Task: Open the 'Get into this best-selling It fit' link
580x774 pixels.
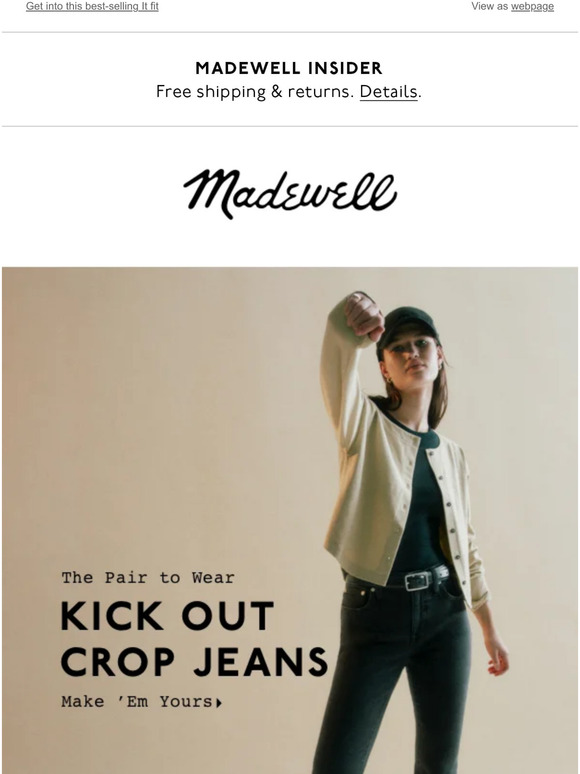Action: [x=92, y=6]
